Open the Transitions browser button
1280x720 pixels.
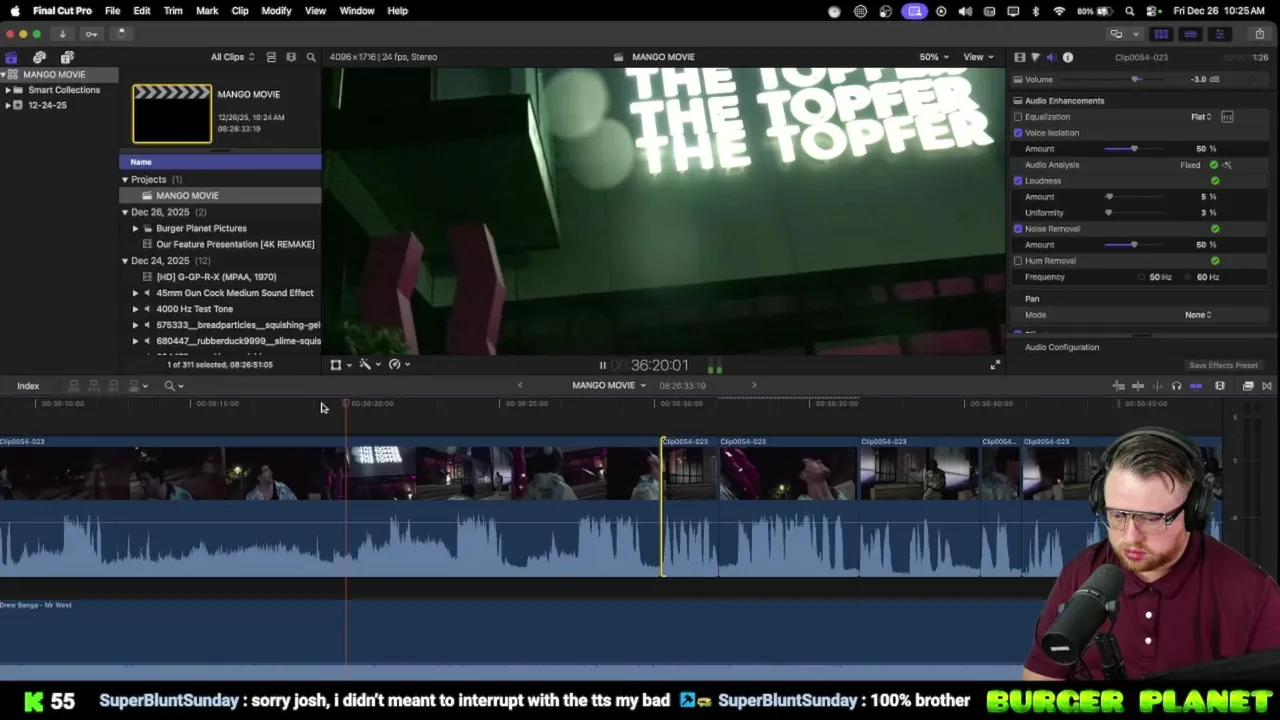[1267, 386]
